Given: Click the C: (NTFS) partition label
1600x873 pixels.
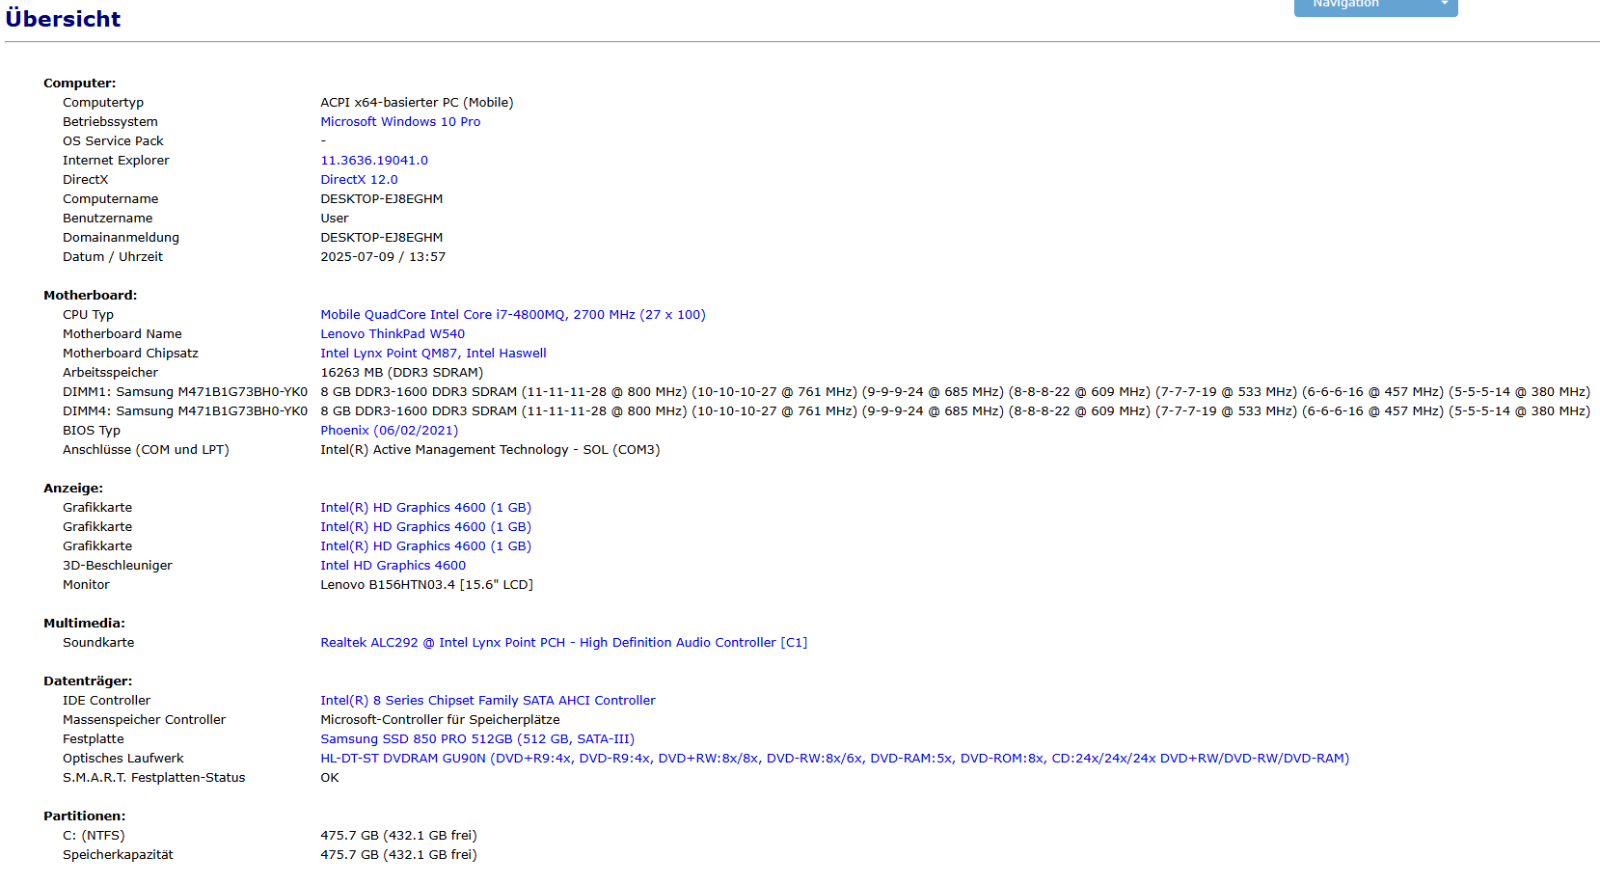Looking at the screenshot, I should pos(93,836).
